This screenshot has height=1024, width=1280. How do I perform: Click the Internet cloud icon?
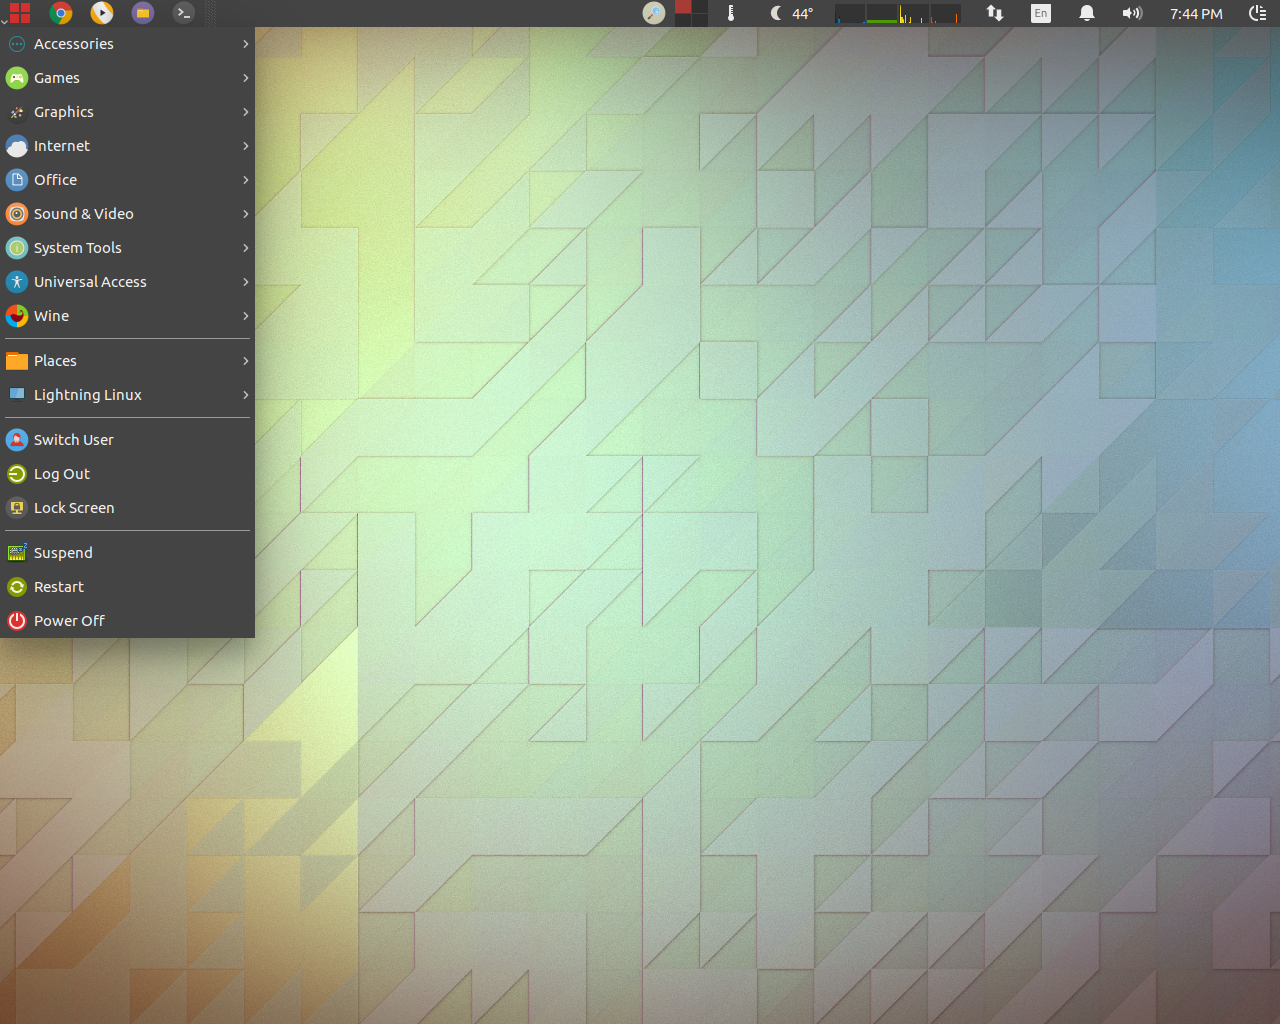pyautogui.click(x=17, y=146)
